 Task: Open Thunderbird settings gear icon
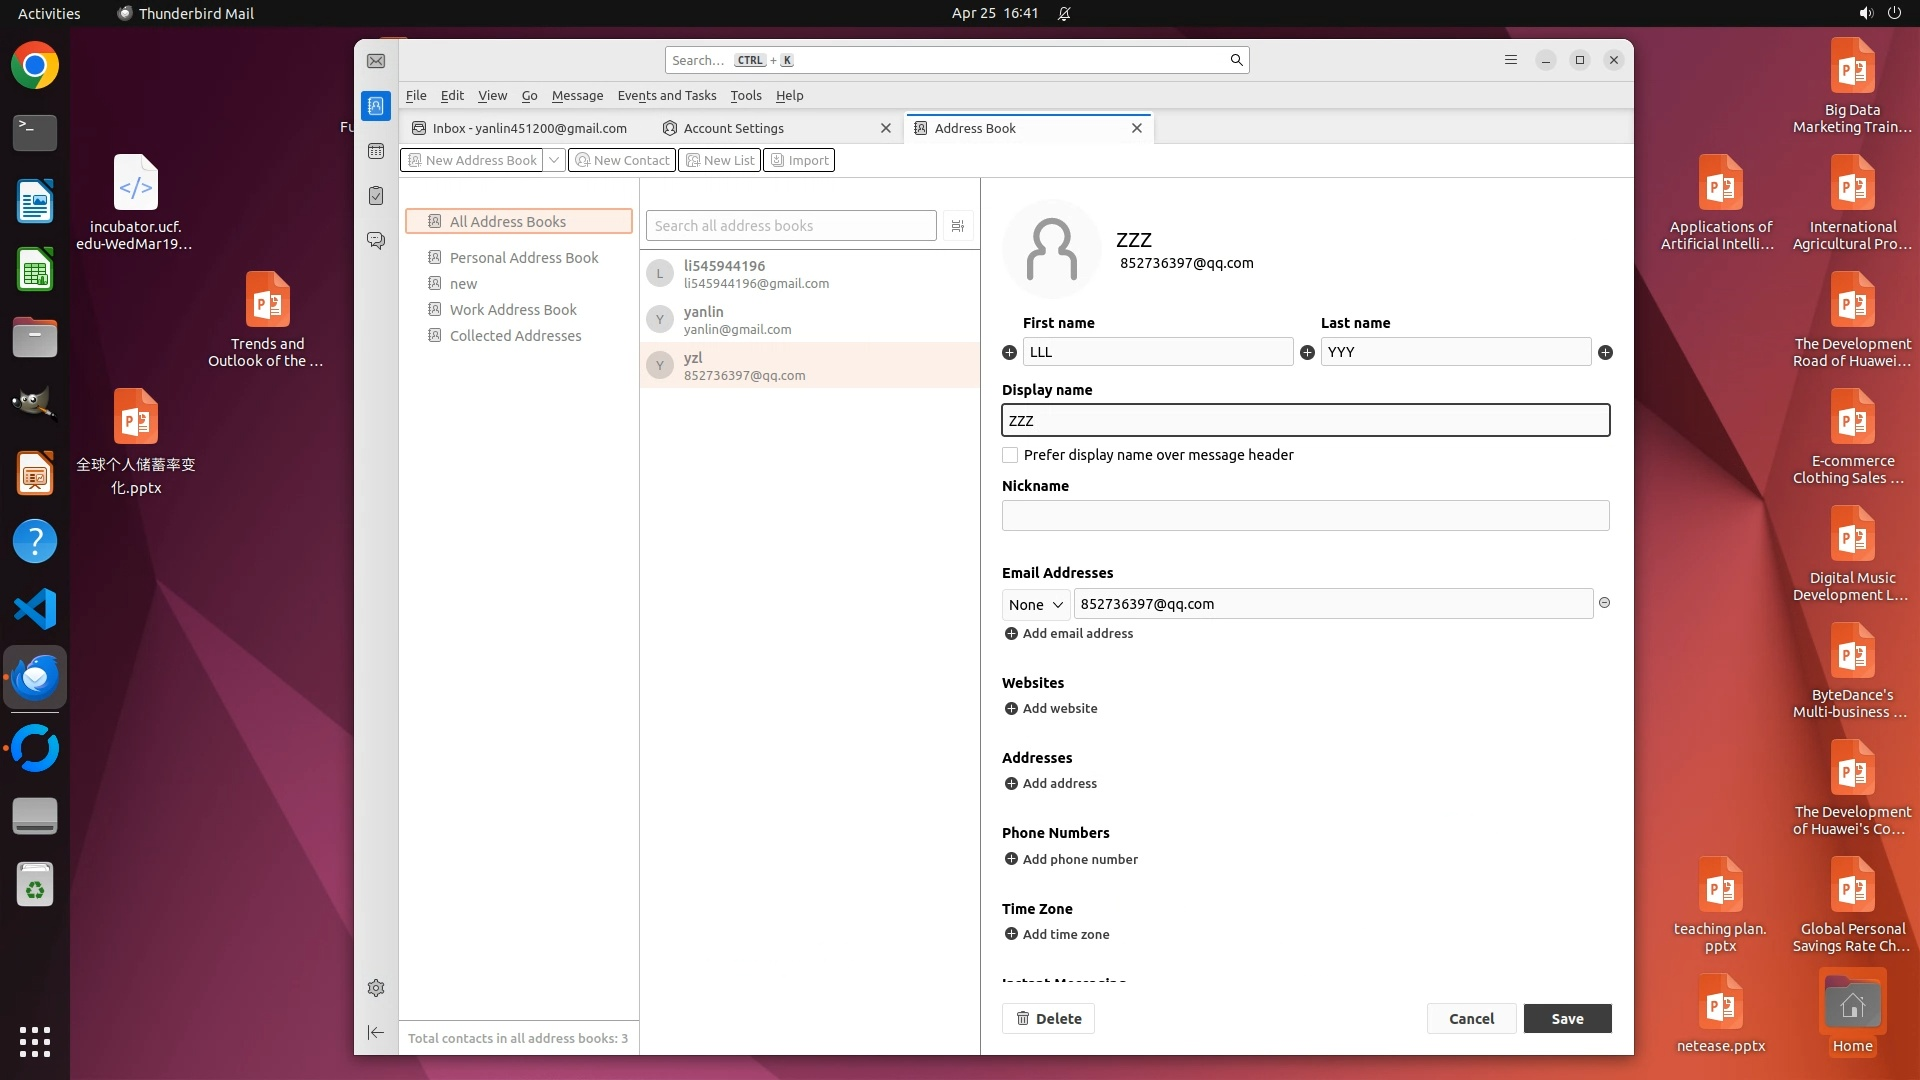pos(376,988)
